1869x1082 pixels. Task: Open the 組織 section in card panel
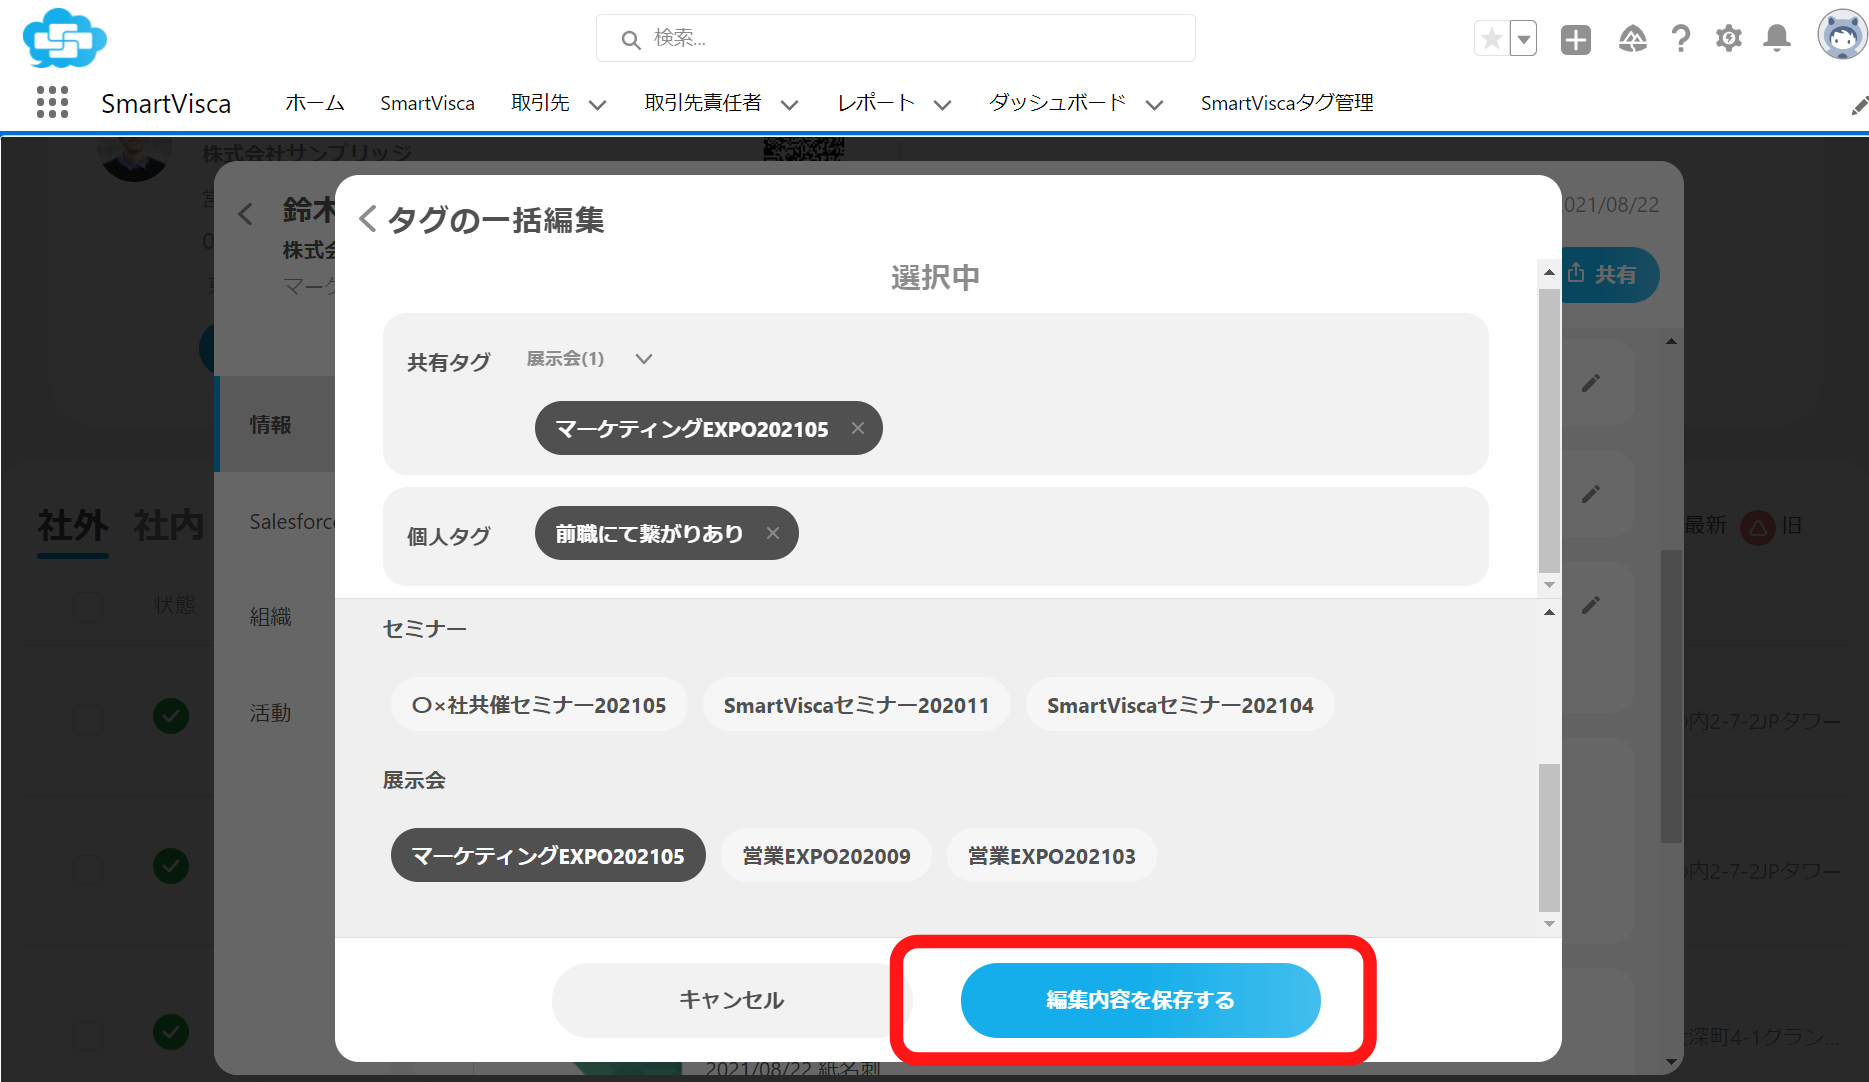click(x=270, y=617)
